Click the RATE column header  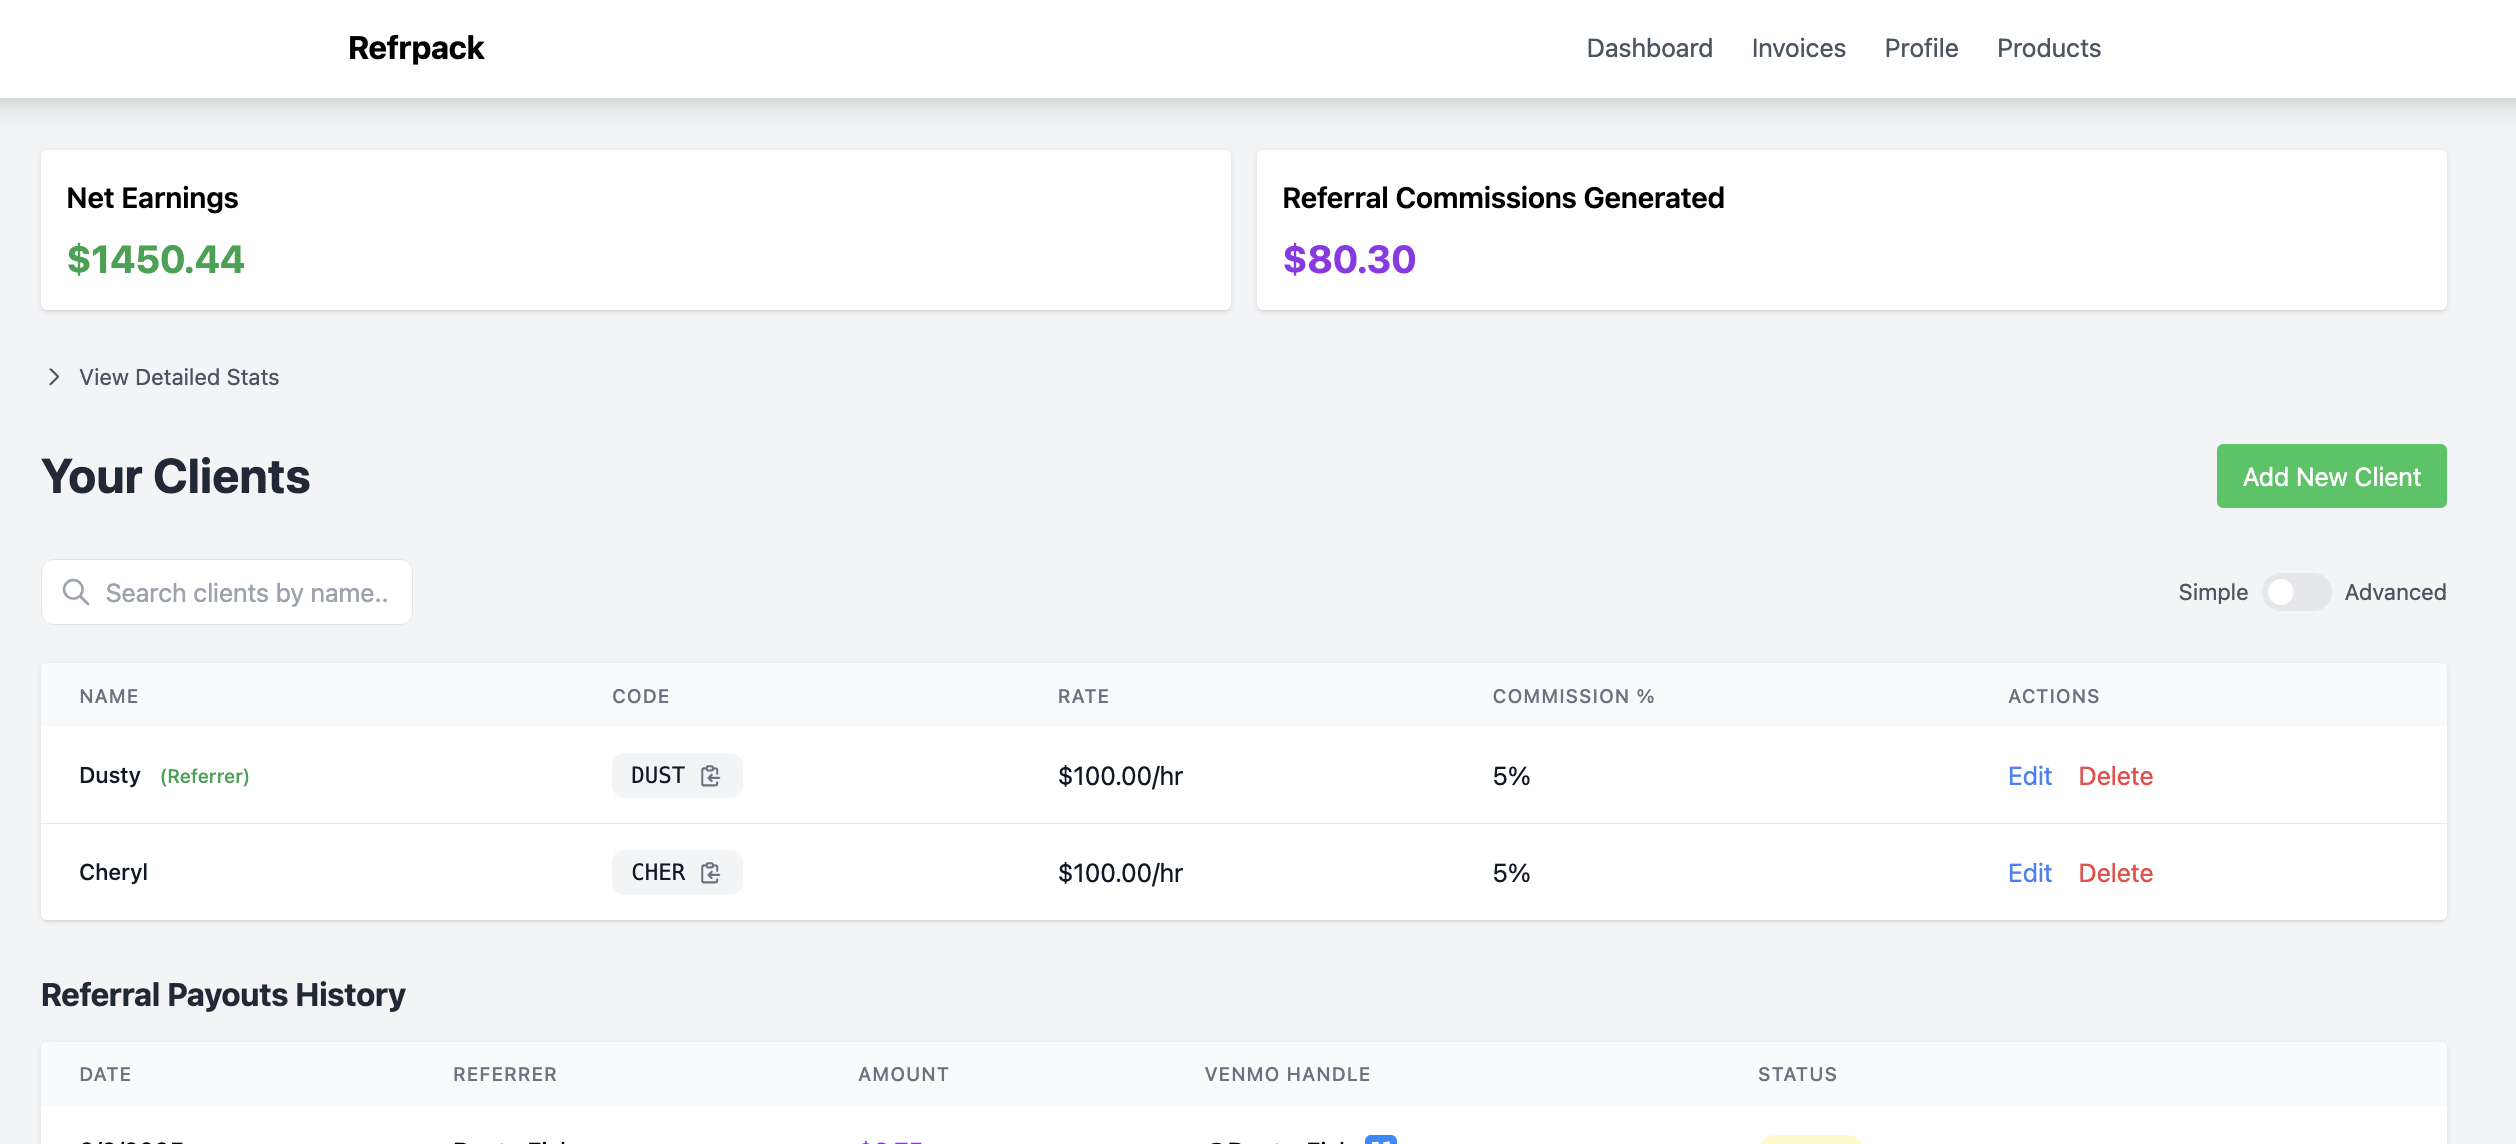tap(1083, 696)
